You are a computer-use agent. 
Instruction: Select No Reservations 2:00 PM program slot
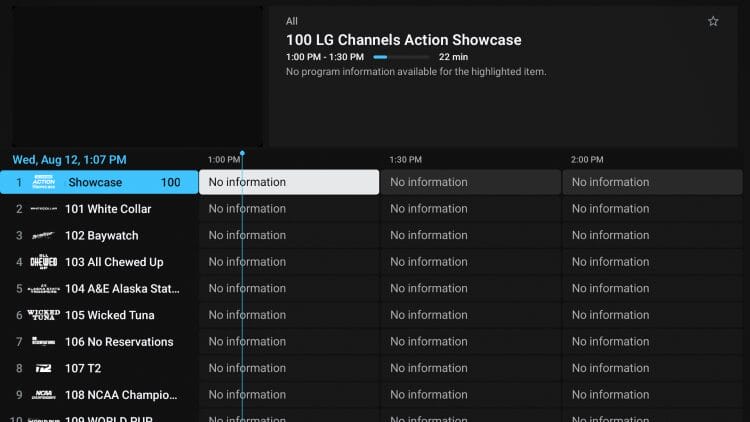tap(652, 342)
